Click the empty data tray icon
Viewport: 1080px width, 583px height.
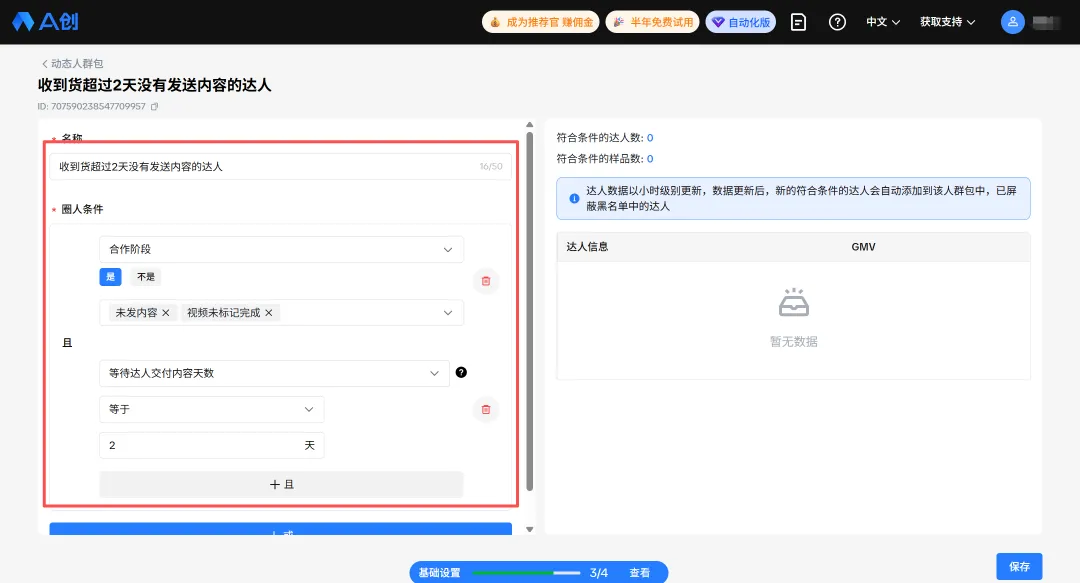(793, 303)
